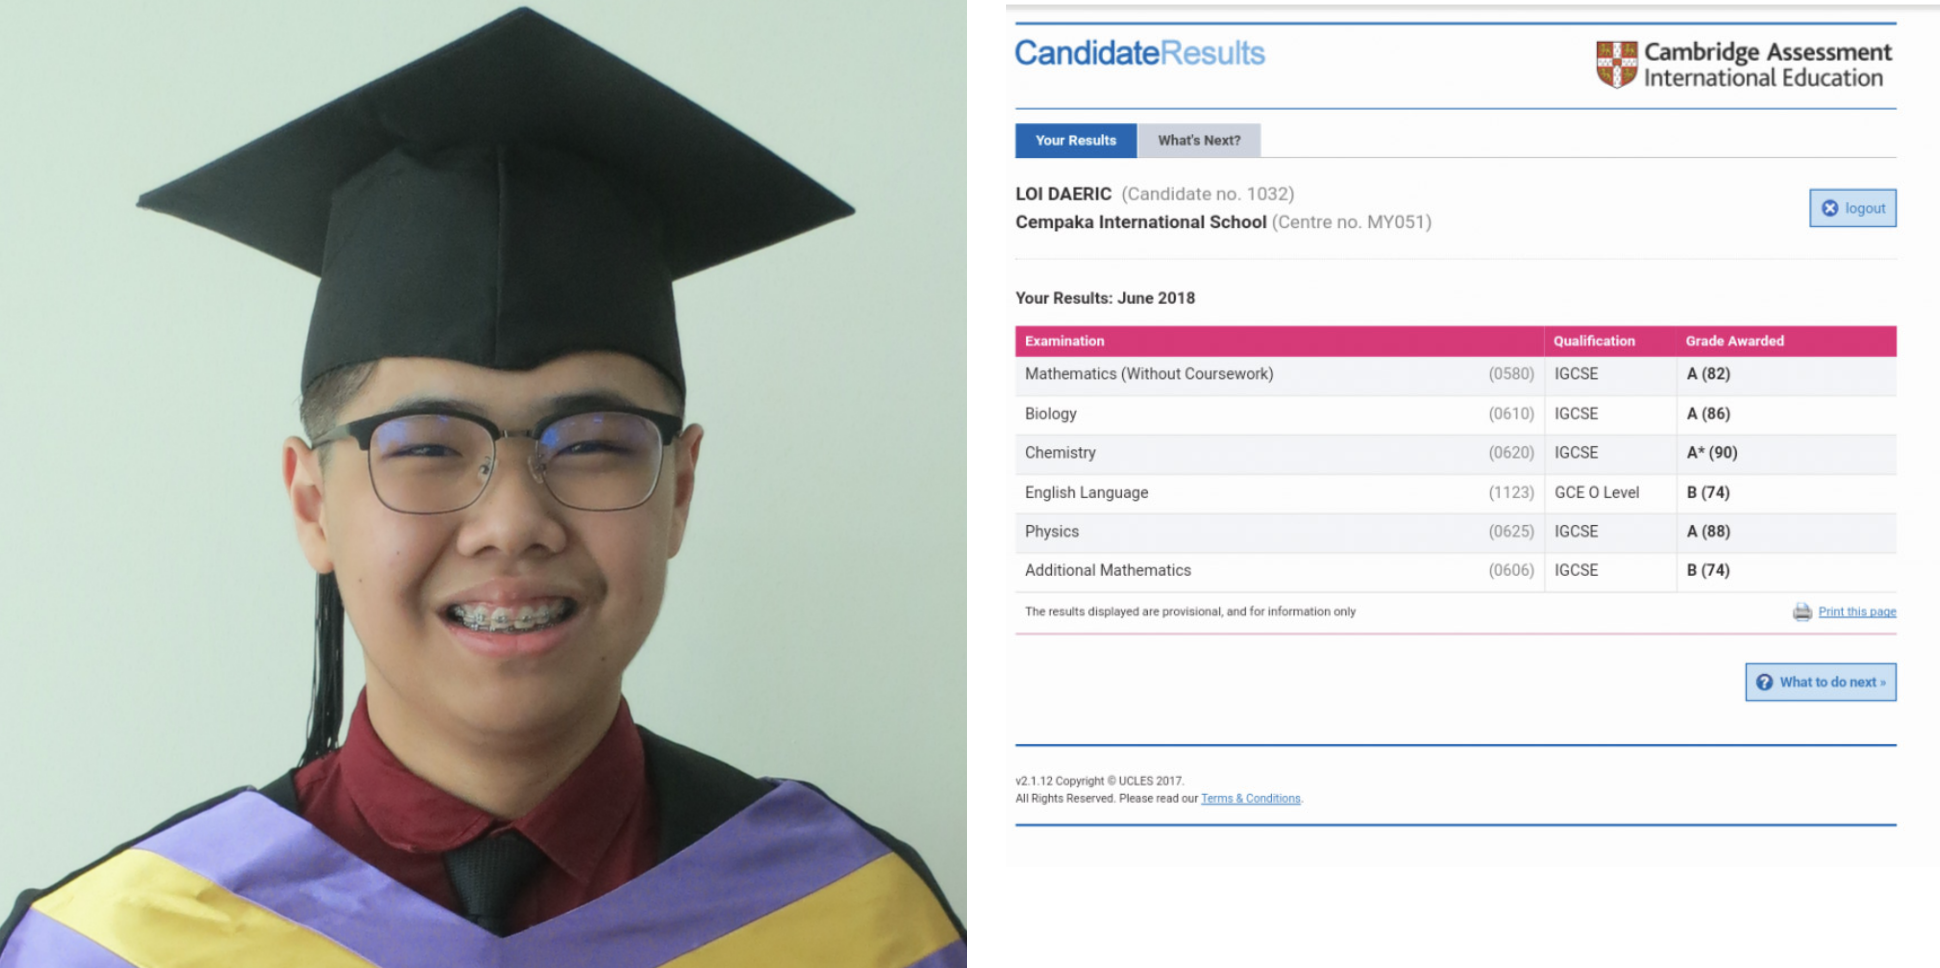Click the question mark icon on What to do next
Screen dimensions: 1940x968
coord(1764,682)
